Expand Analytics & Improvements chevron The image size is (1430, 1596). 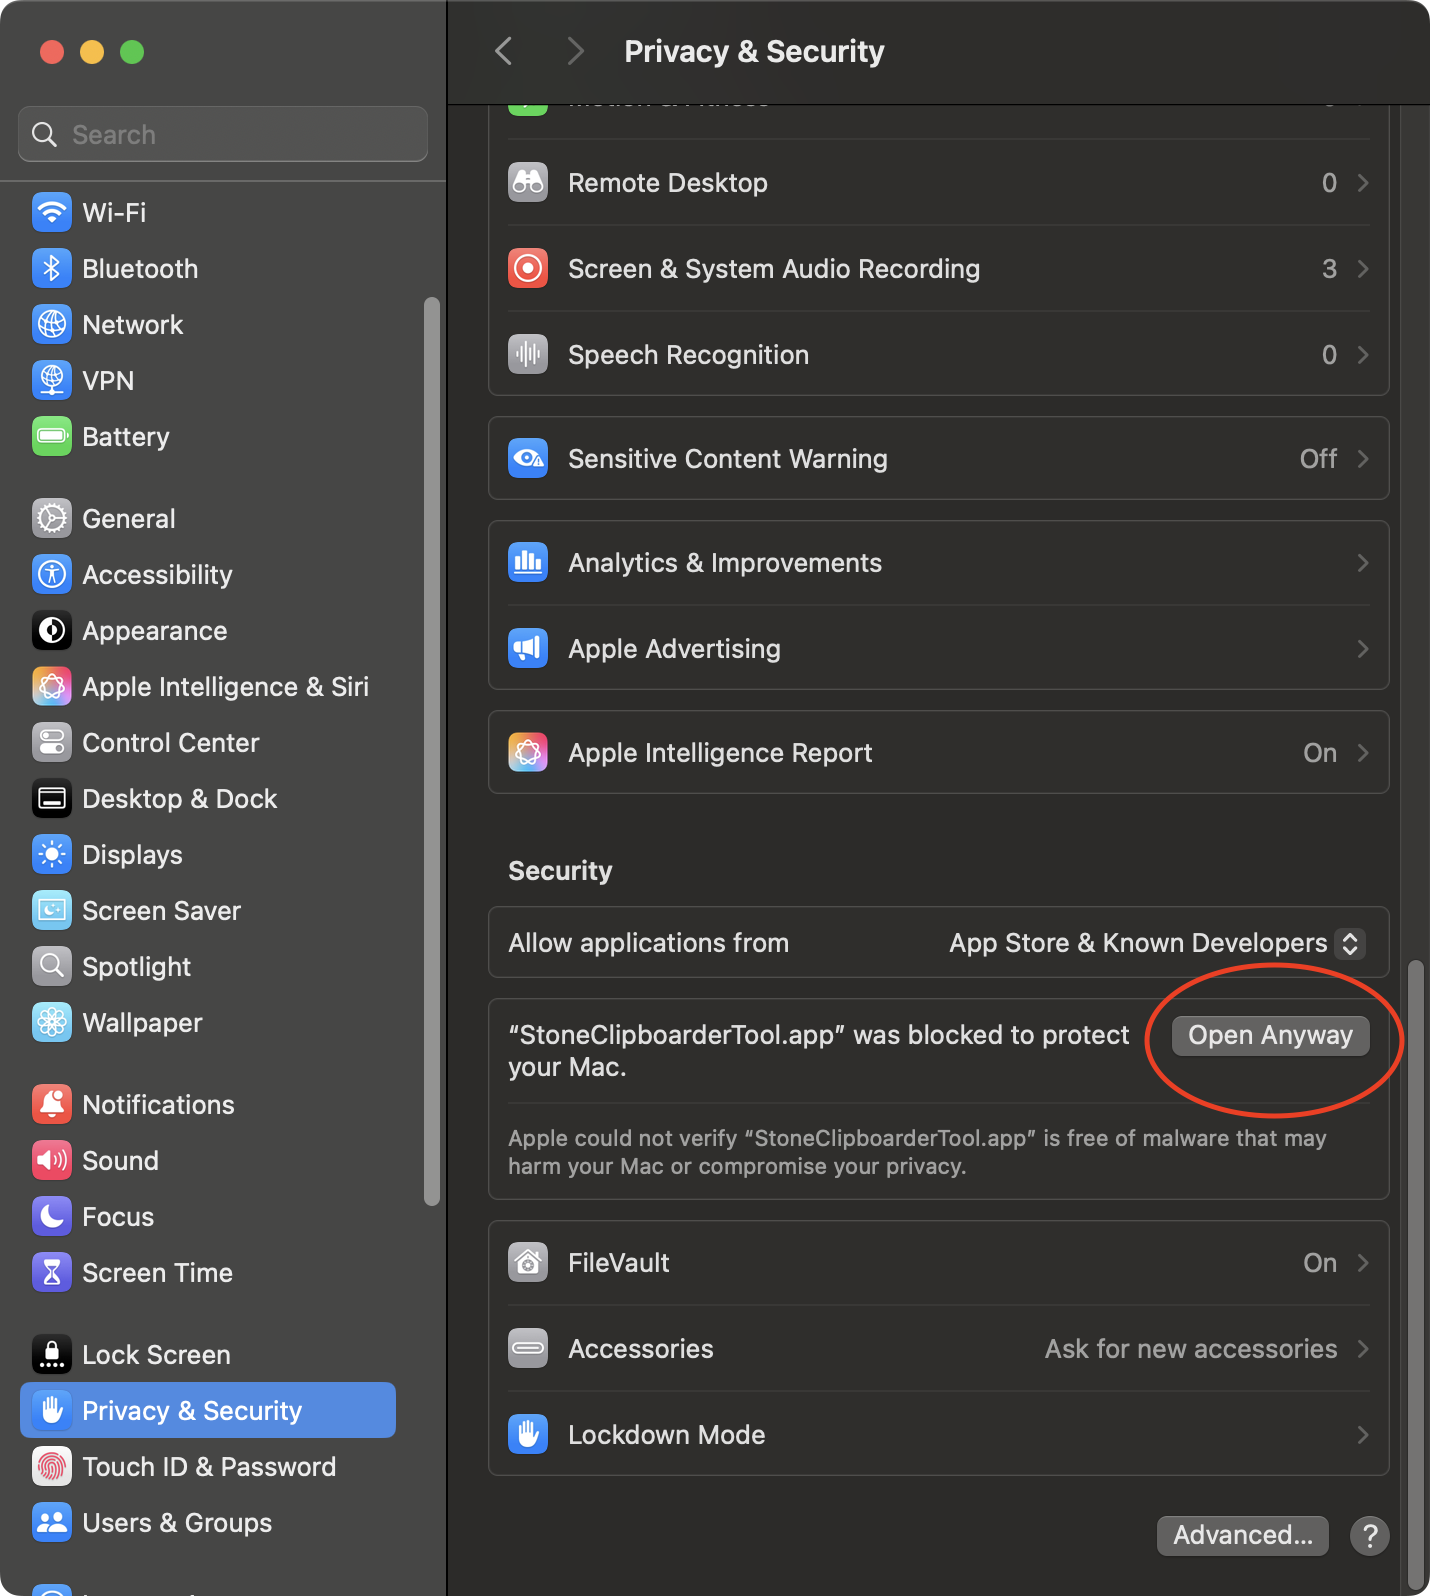click(x=1363, y=563)
